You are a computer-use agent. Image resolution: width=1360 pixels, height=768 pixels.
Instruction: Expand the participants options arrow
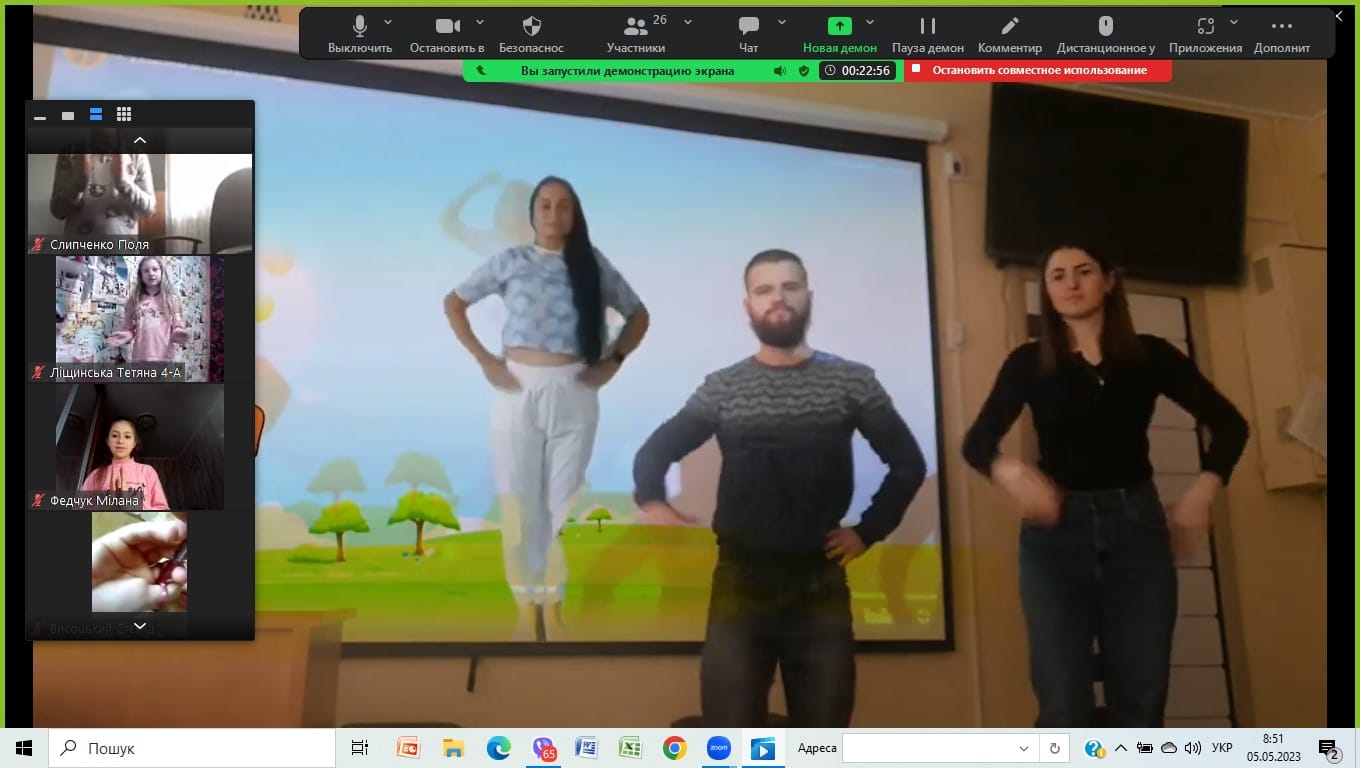[x=688, y=22]
